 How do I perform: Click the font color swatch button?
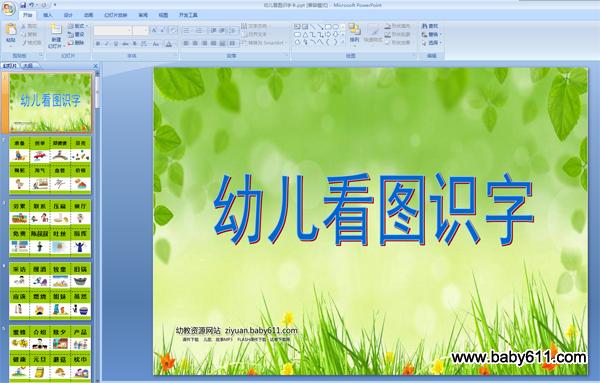169,44
